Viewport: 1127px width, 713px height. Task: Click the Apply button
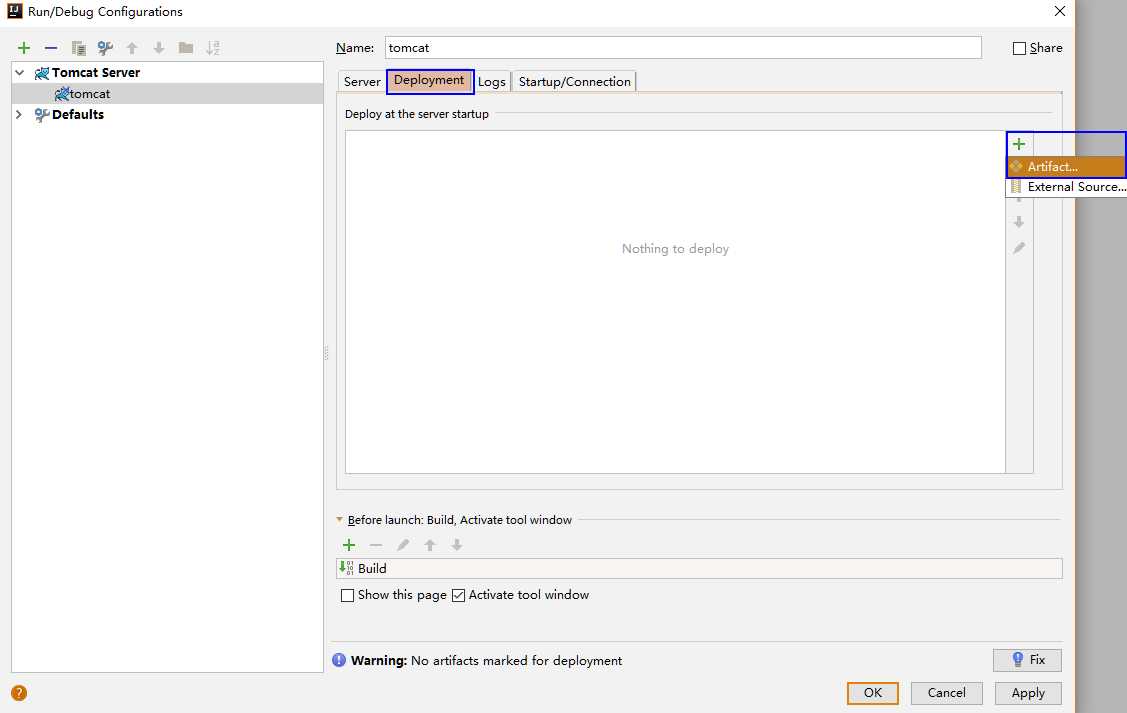coord(1028,693)
